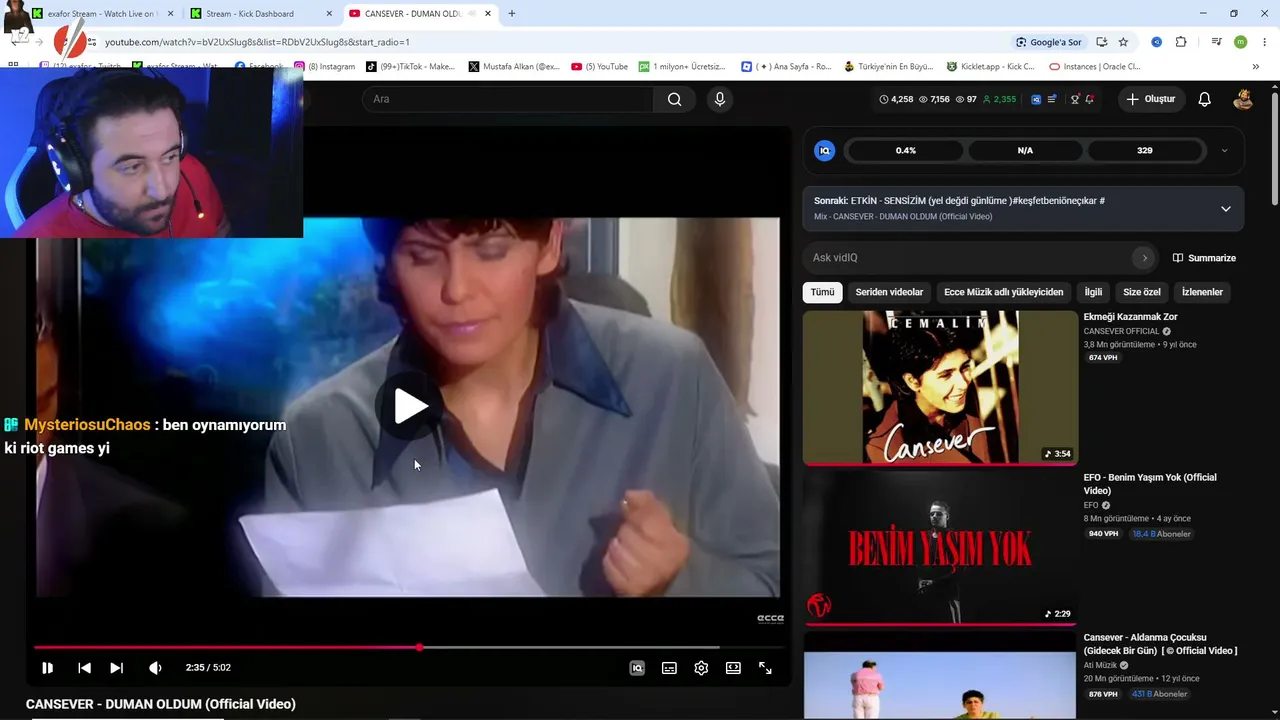The image size is (1280, 720).
Task: Open the Chrome extensions puzzle icon
Action: (1181, 42)
